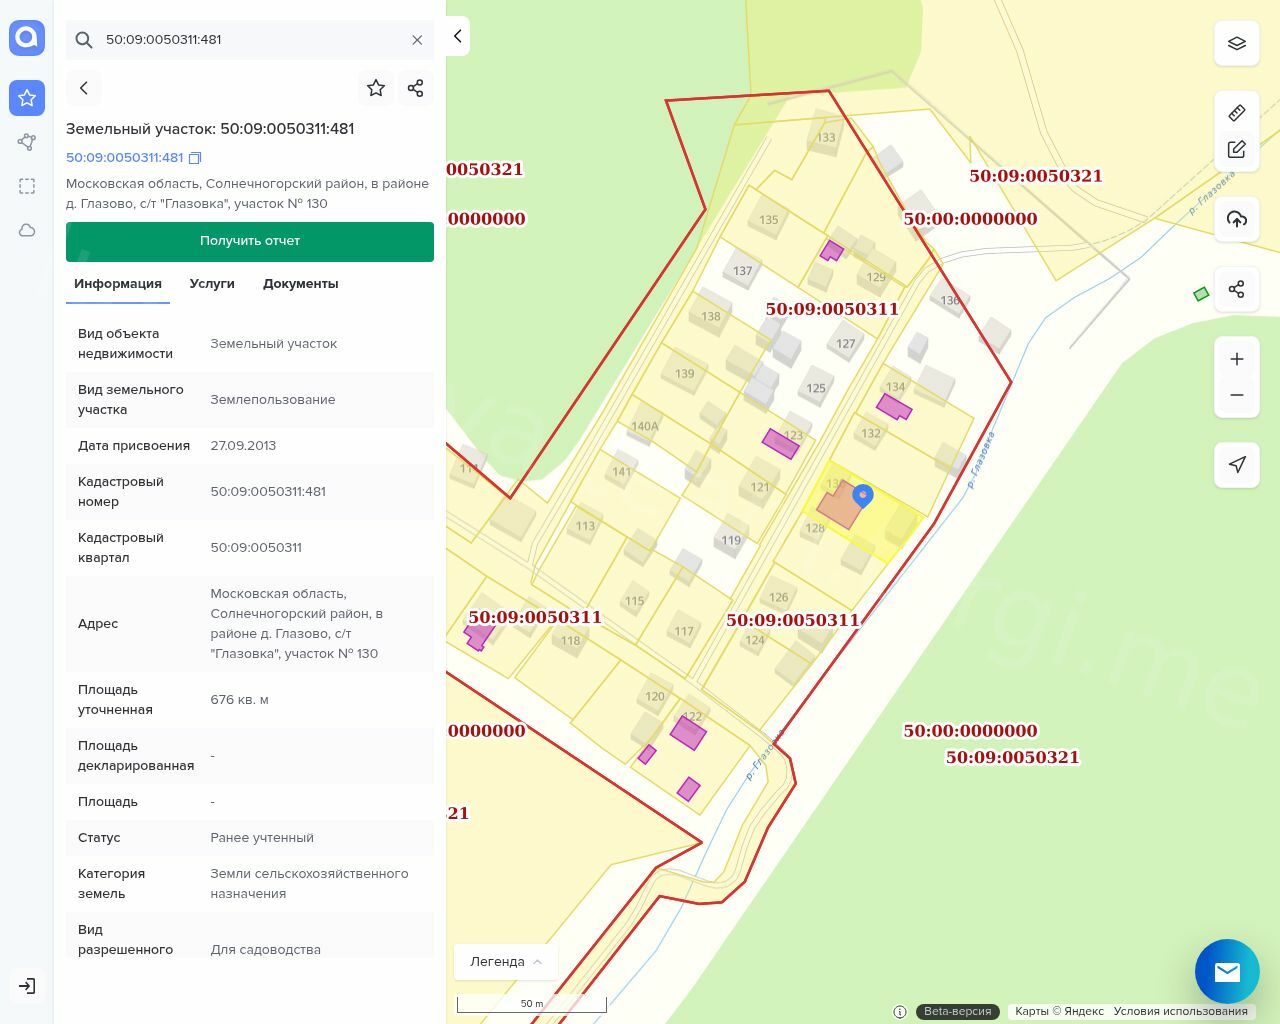Click the cadastral number search field
Viewport: 1280px width, 1024px height.
click(250, 40)
